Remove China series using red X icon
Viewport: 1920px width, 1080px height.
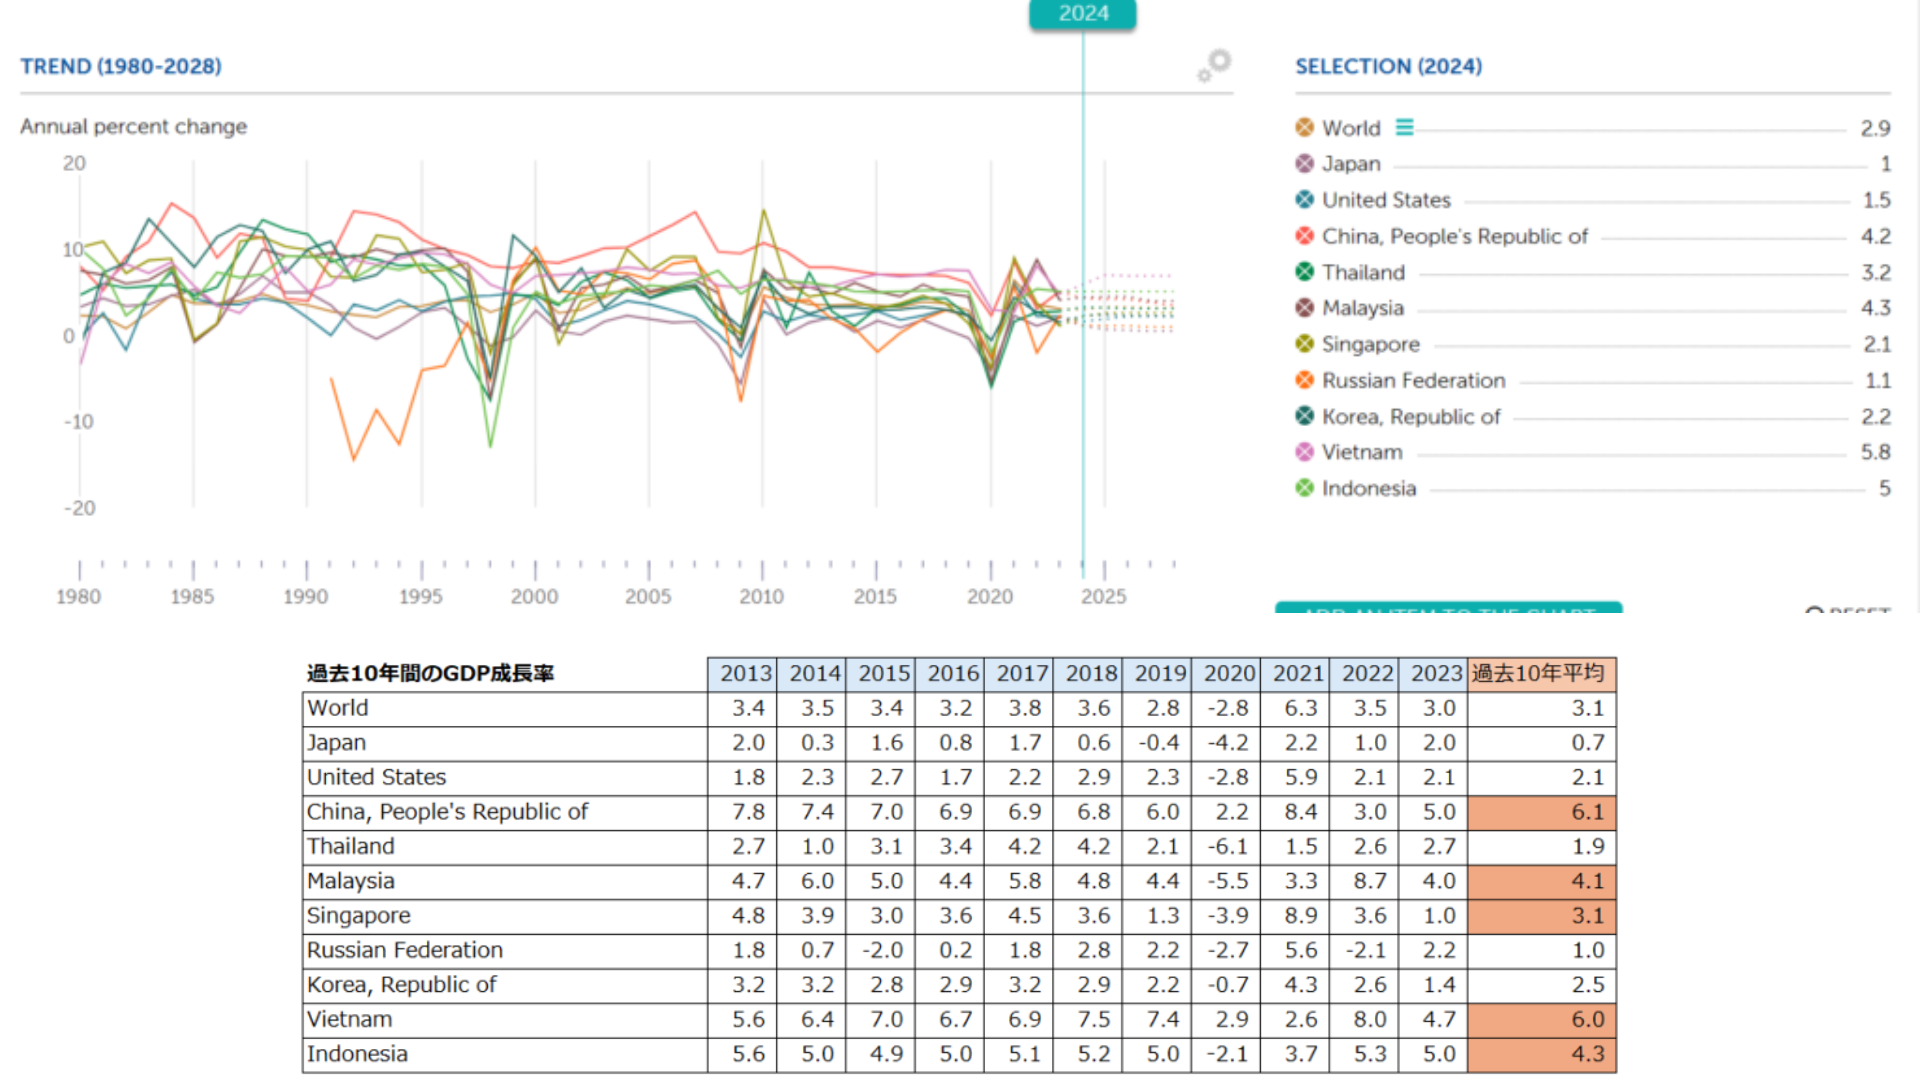1304,236
